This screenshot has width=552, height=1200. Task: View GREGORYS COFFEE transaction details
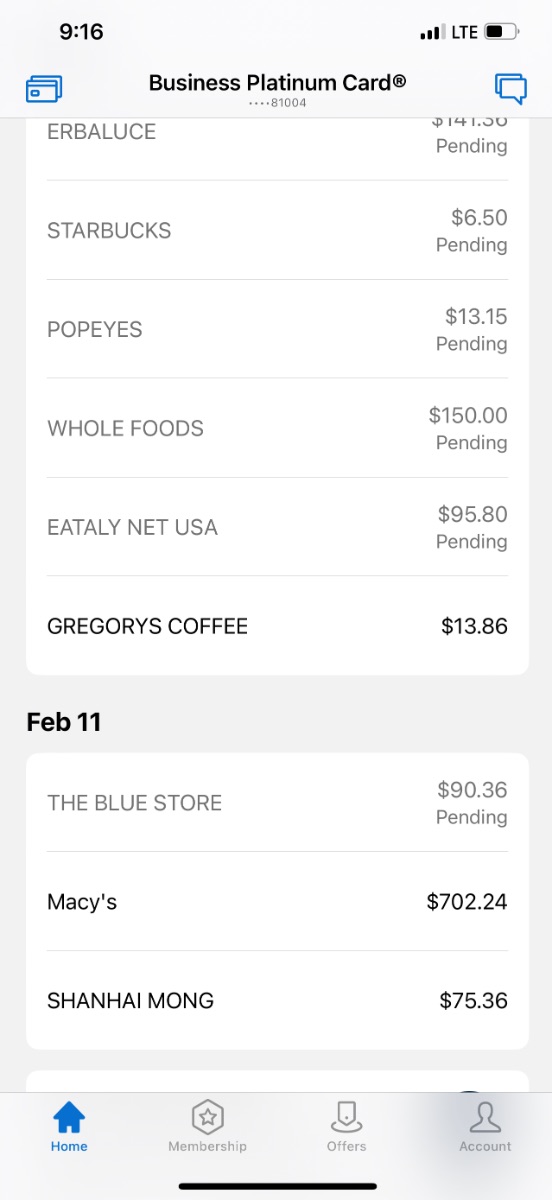coord(277,626)
